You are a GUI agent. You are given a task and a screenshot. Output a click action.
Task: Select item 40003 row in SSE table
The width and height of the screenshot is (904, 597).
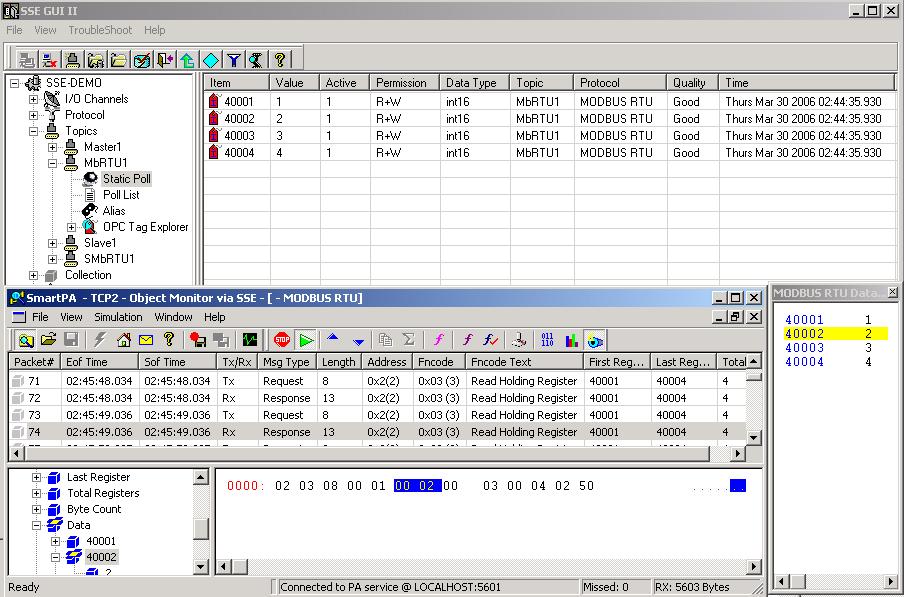coord(551,136)
